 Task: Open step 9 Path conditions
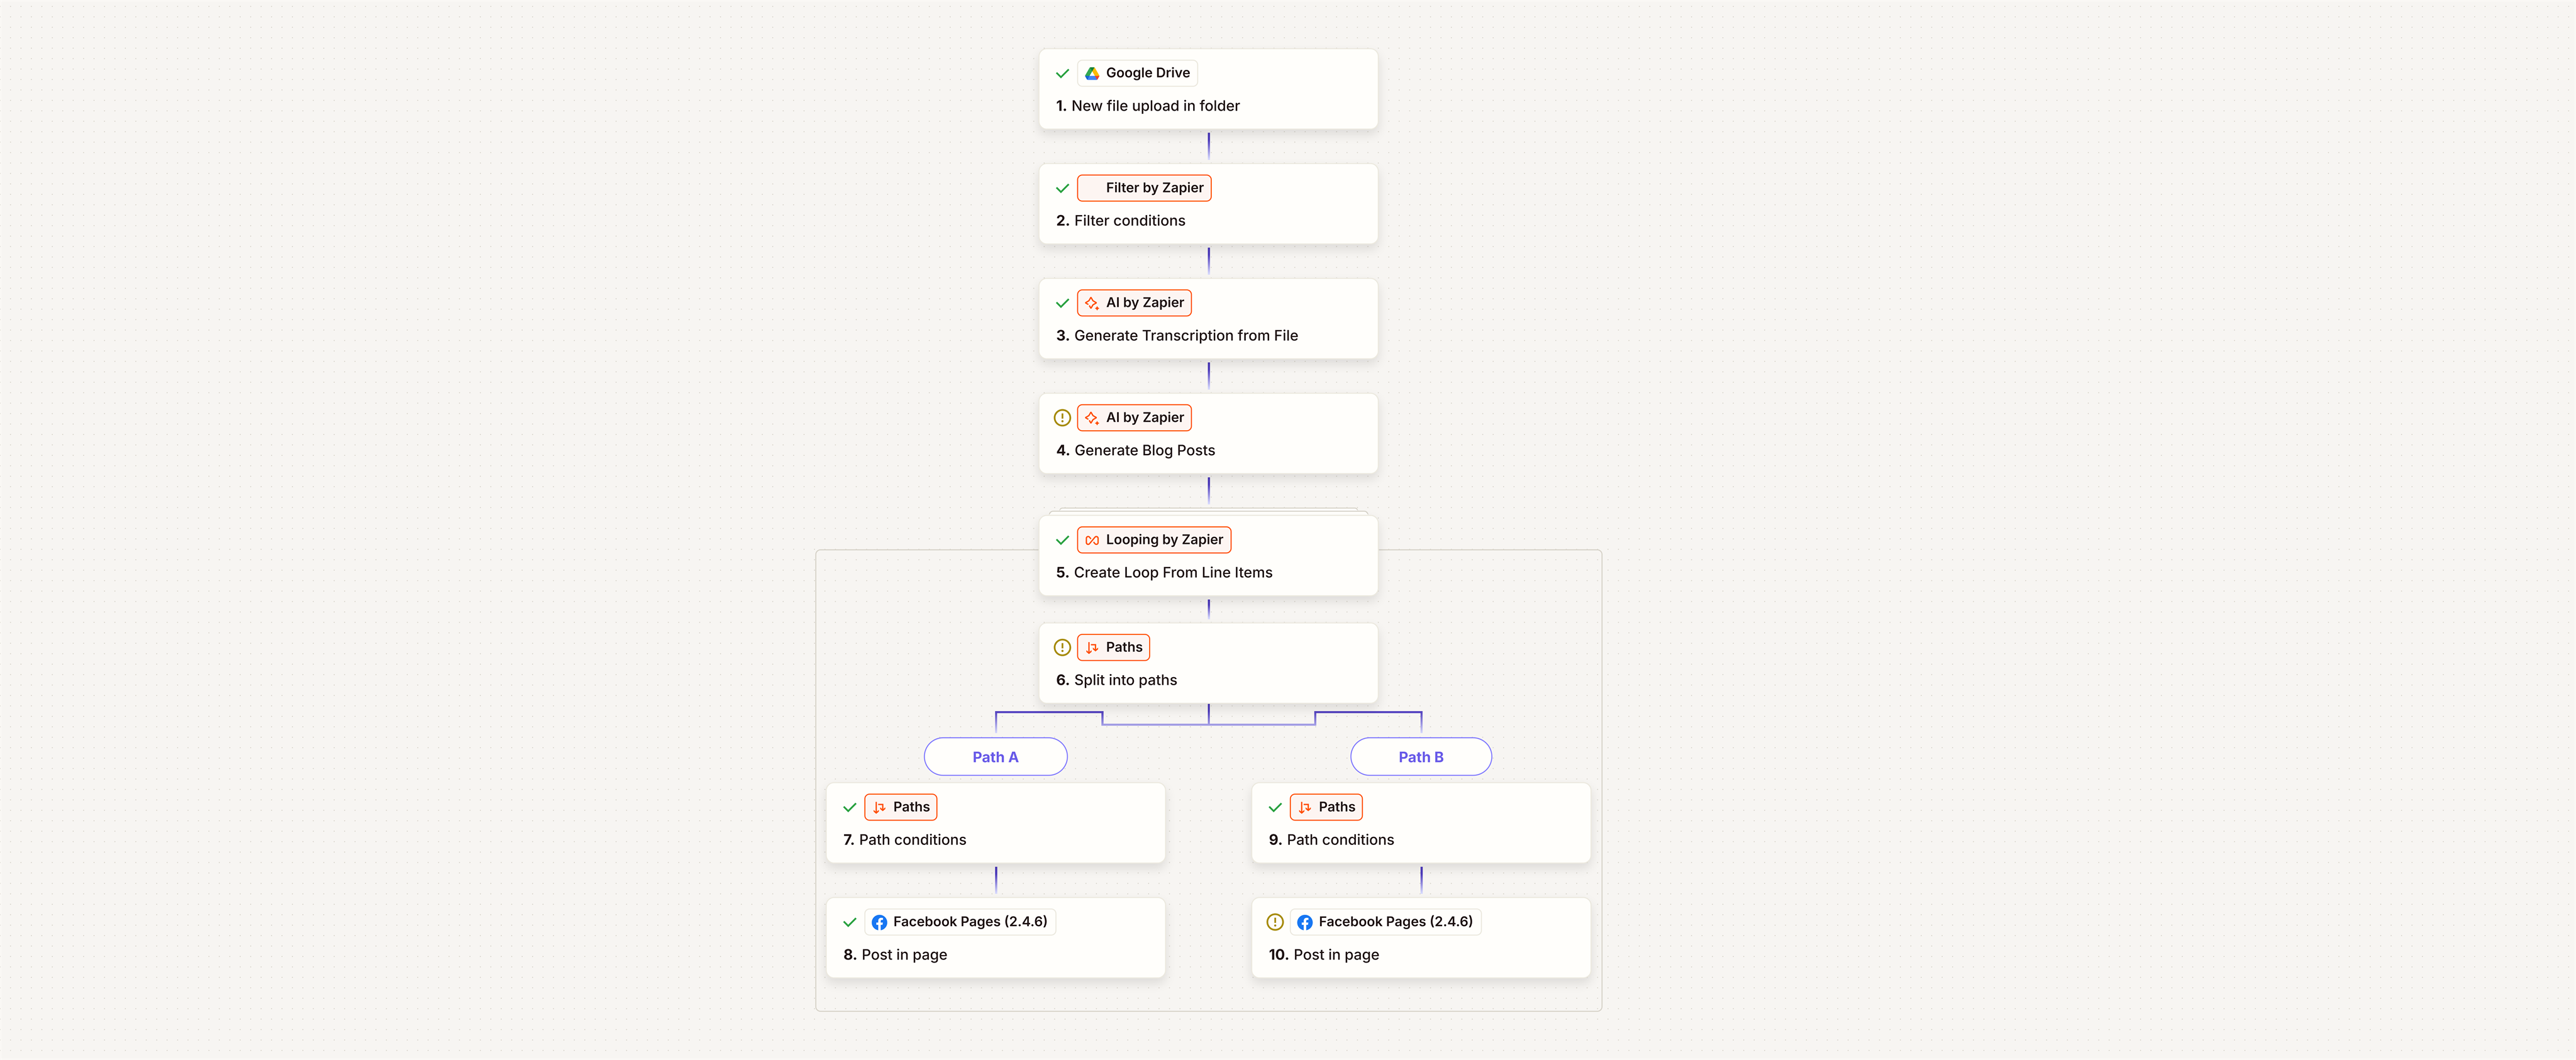(1421, 823)
